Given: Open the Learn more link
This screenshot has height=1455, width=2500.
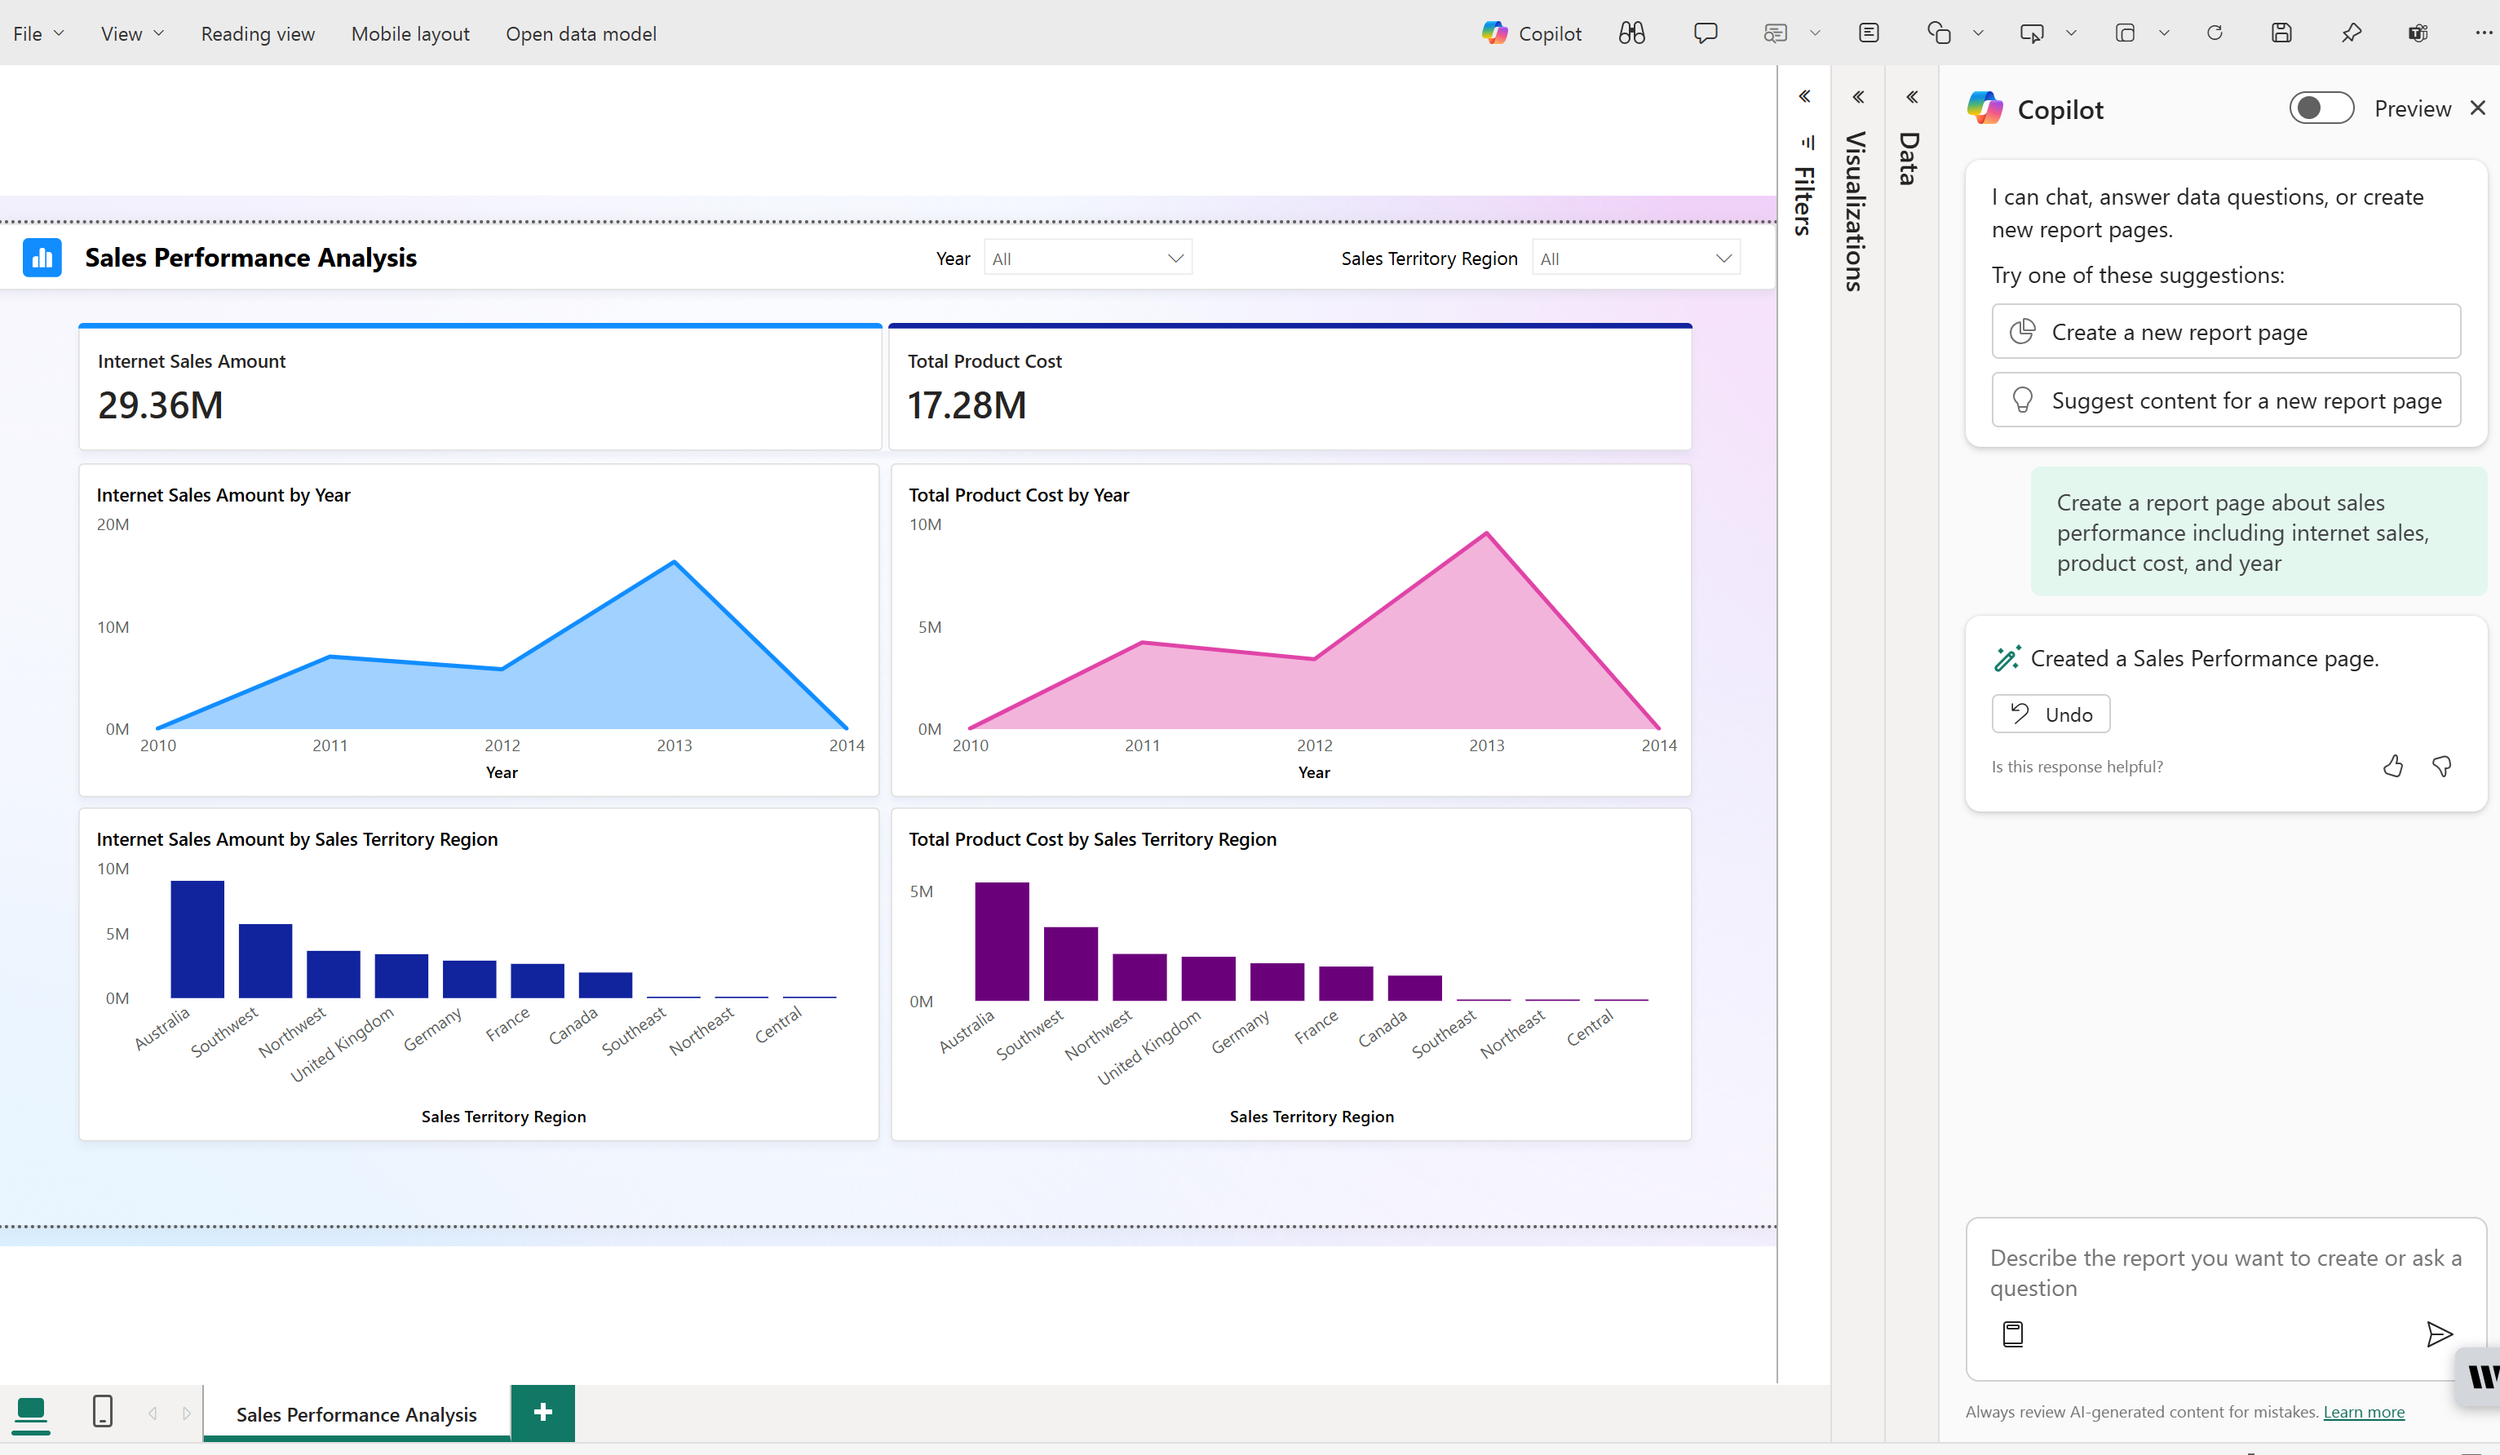Looking at the screenshot, I should tap(2363, 1412).
